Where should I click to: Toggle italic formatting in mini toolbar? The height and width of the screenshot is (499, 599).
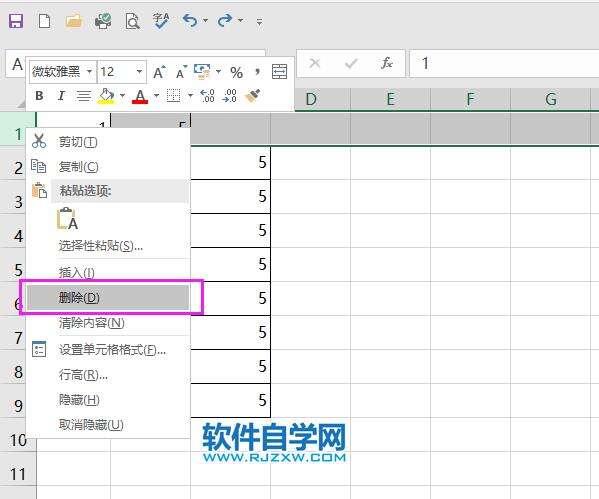[61, 96]
